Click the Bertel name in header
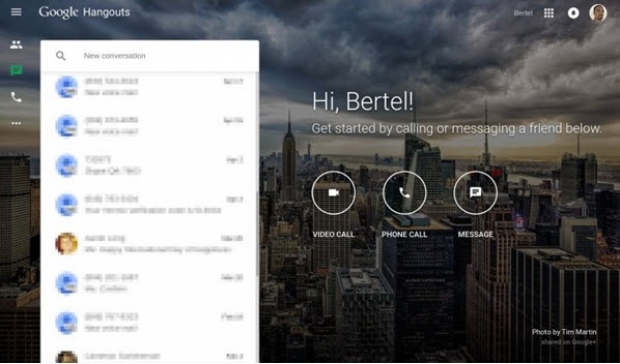This screenshot has height=364, width=620. click(x=523, y=13)
